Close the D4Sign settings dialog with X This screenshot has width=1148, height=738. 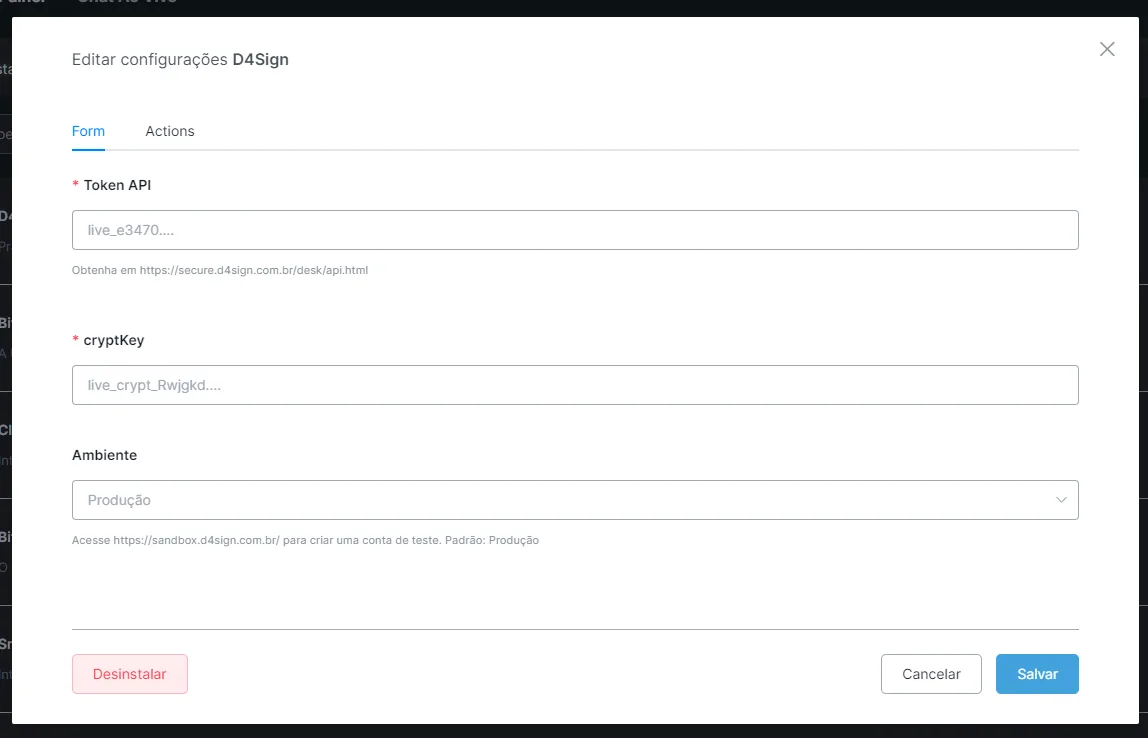(1107, 49)
